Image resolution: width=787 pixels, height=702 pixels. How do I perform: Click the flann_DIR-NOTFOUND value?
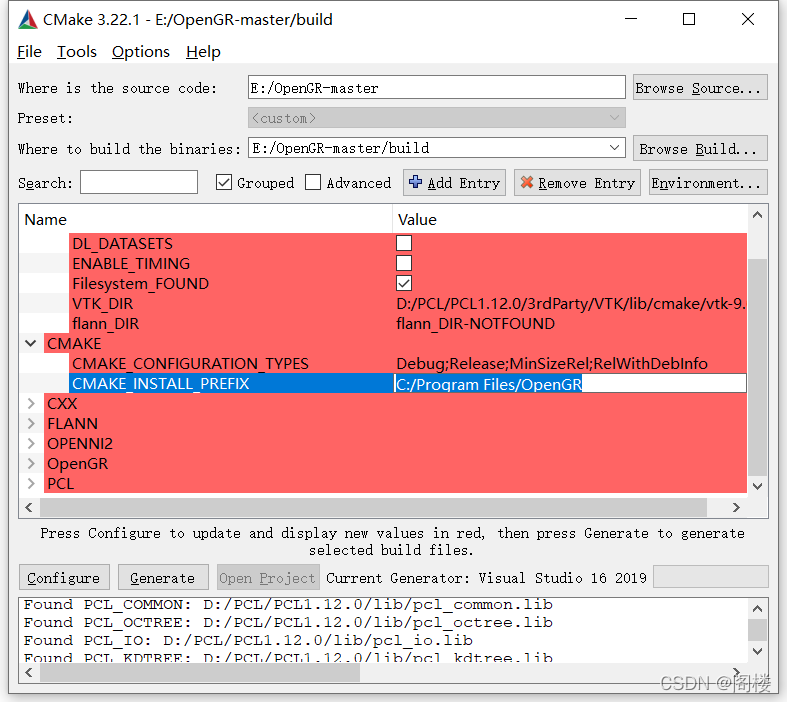(475, 324)
